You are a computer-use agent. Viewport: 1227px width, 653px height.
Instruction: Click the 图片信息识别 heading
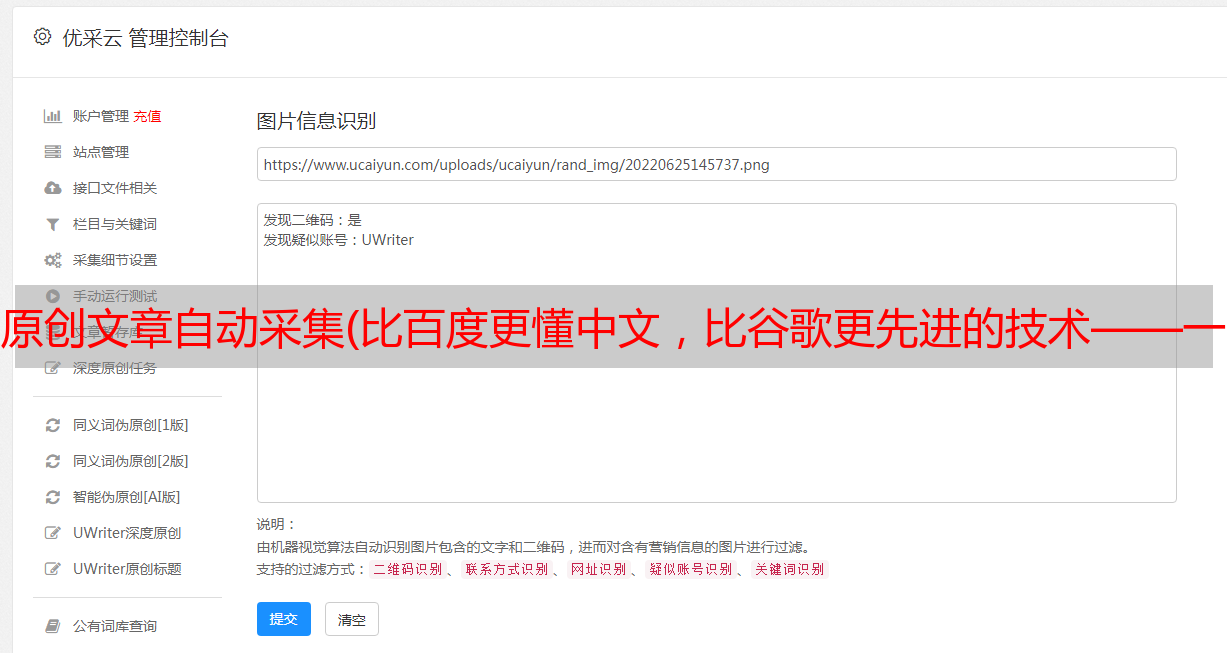[316, 121]
